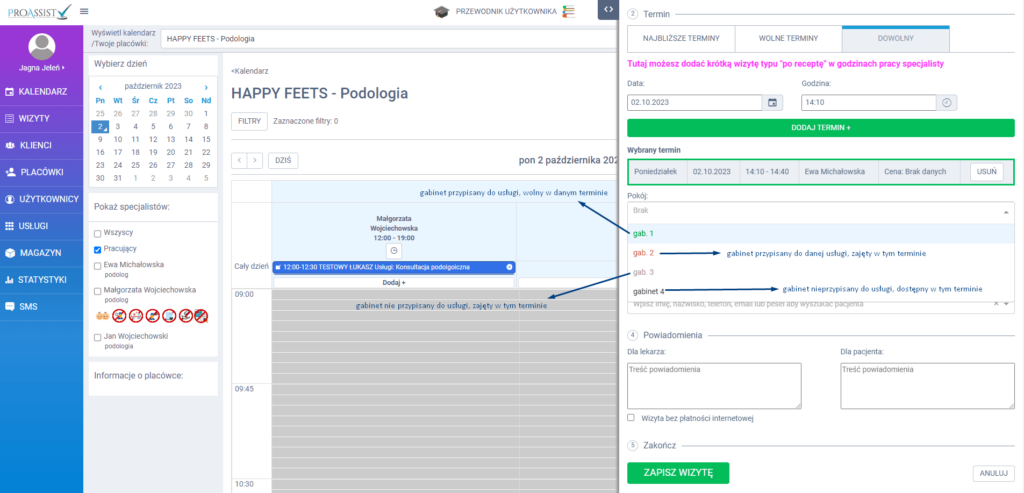Click the Zapisz wizytę button
1024x493 pixels.
point(677,473)
